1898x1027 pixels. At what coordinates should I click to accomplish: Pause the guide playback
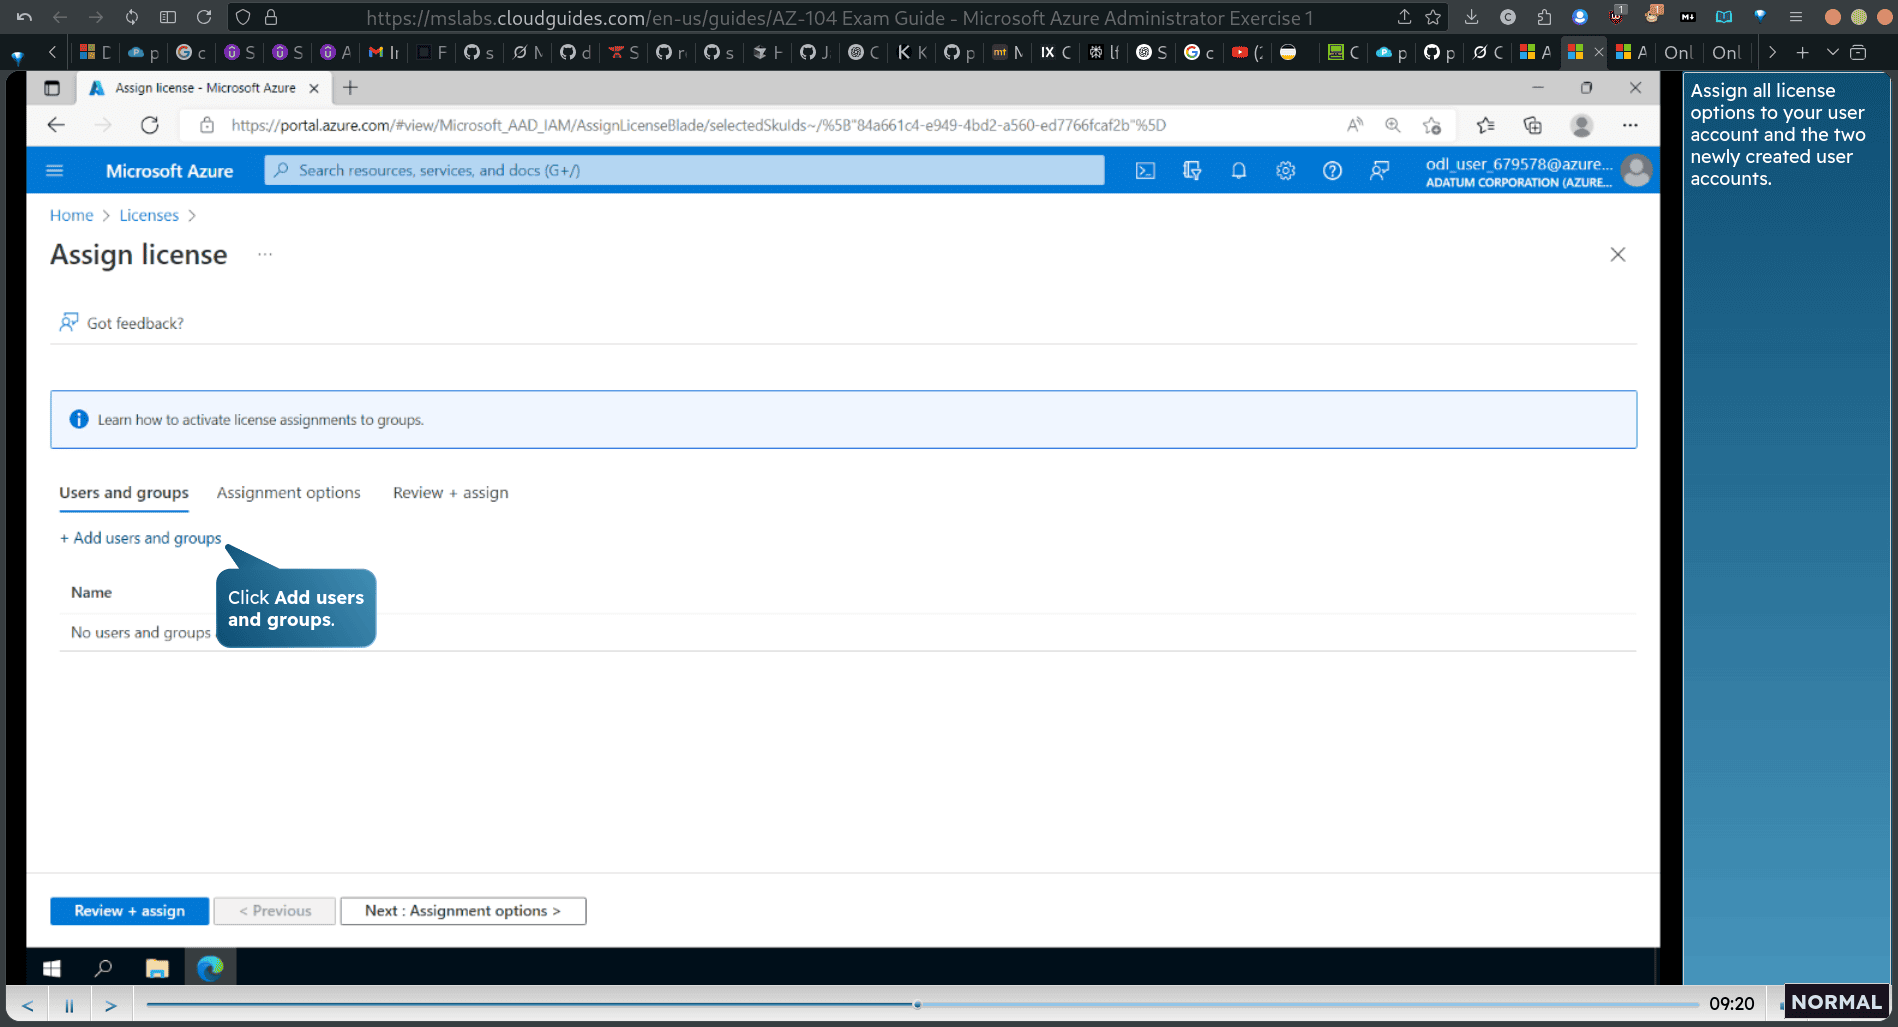pos(69,1005)
